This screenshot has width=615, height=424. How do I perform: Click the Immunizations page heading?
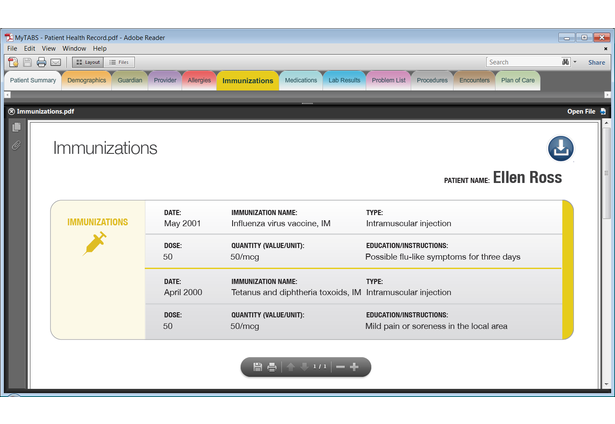pyautogui.click(x=105, y=148)
